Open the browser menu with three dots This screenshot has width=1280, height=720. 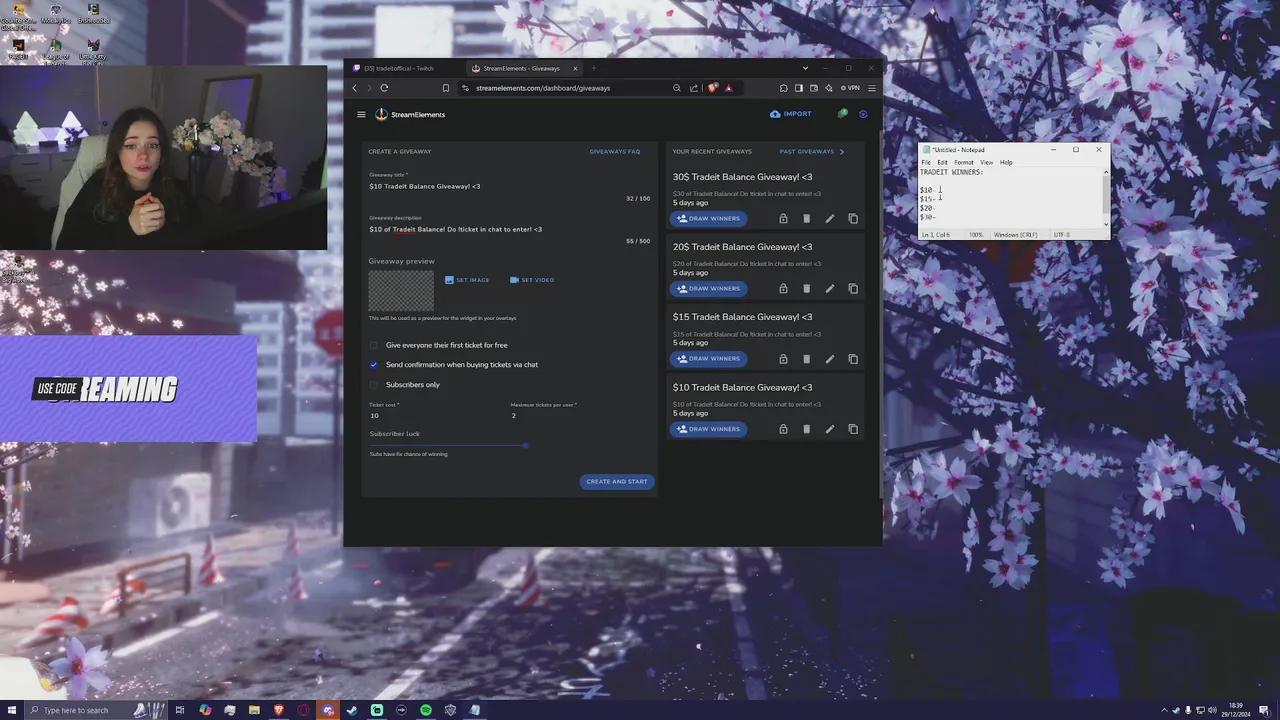click(x=871, y=88)
